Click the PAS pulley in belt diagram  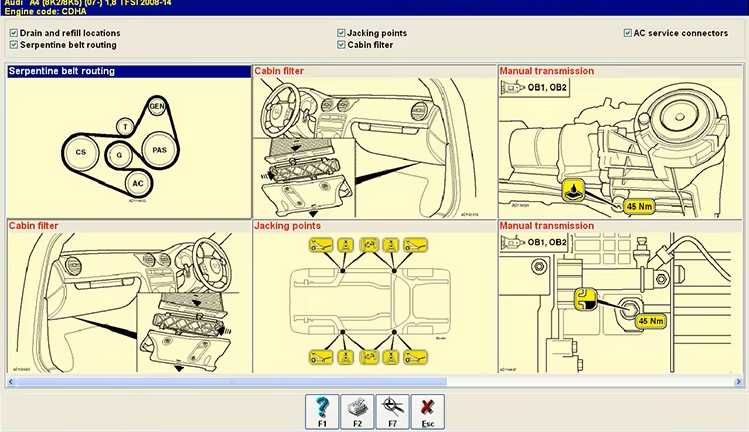coord(159,150)
